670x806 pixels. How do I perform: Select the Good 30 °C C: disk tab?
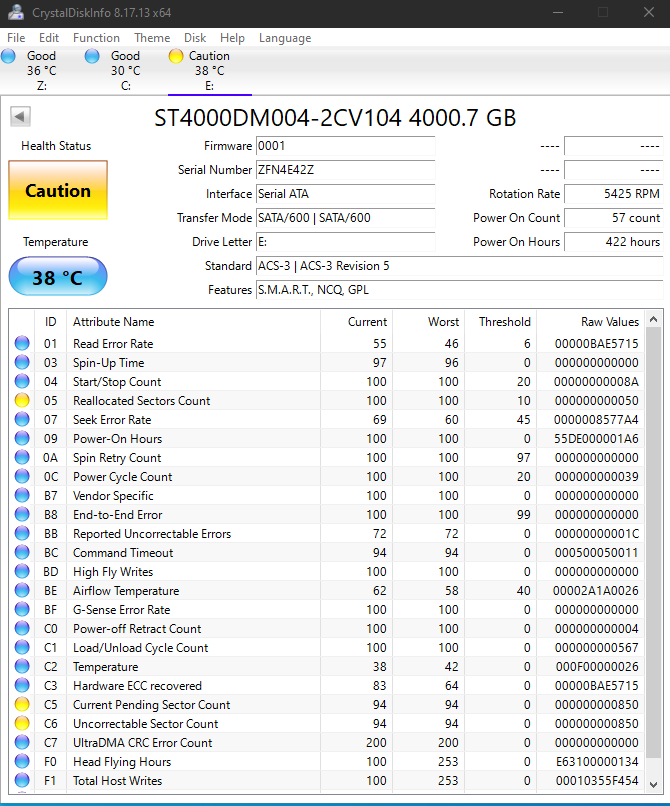[126, 70]
